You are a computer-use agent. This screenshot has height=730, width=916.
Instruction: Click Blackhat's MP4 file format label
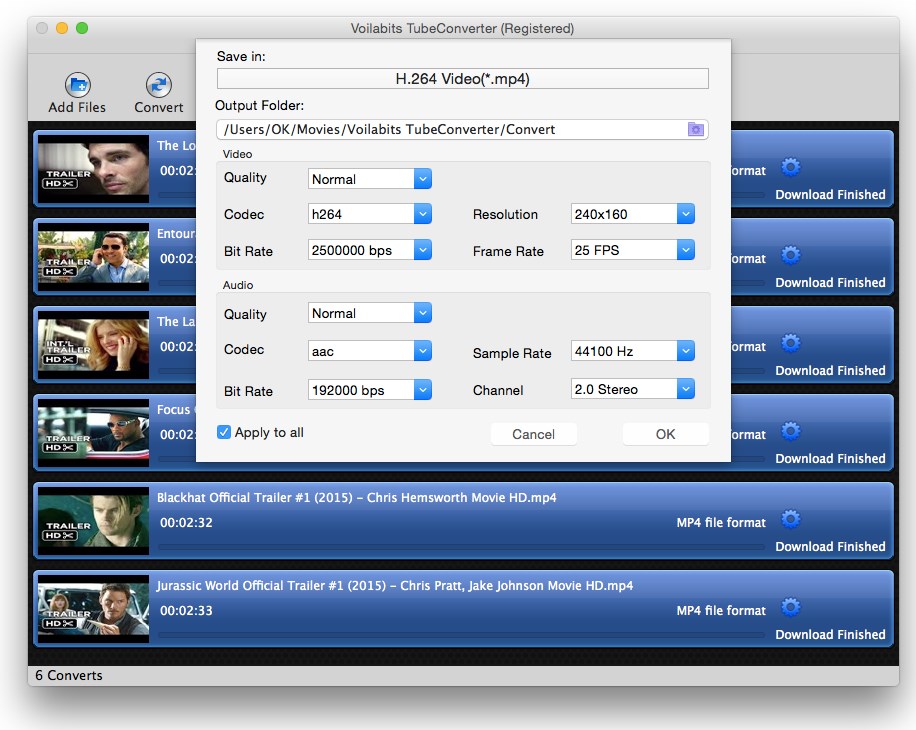click(x=721, y=523)
